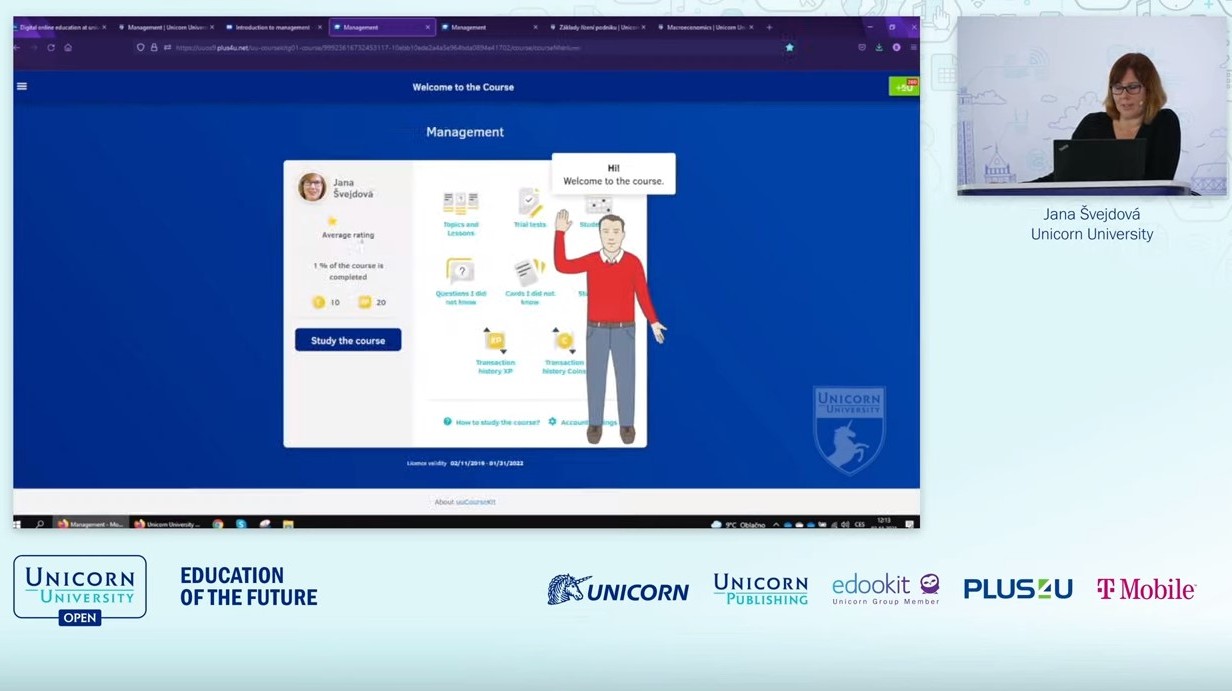Click the Study the course button
Screen dimensions: 1232x691
click(x=348, y=340)
